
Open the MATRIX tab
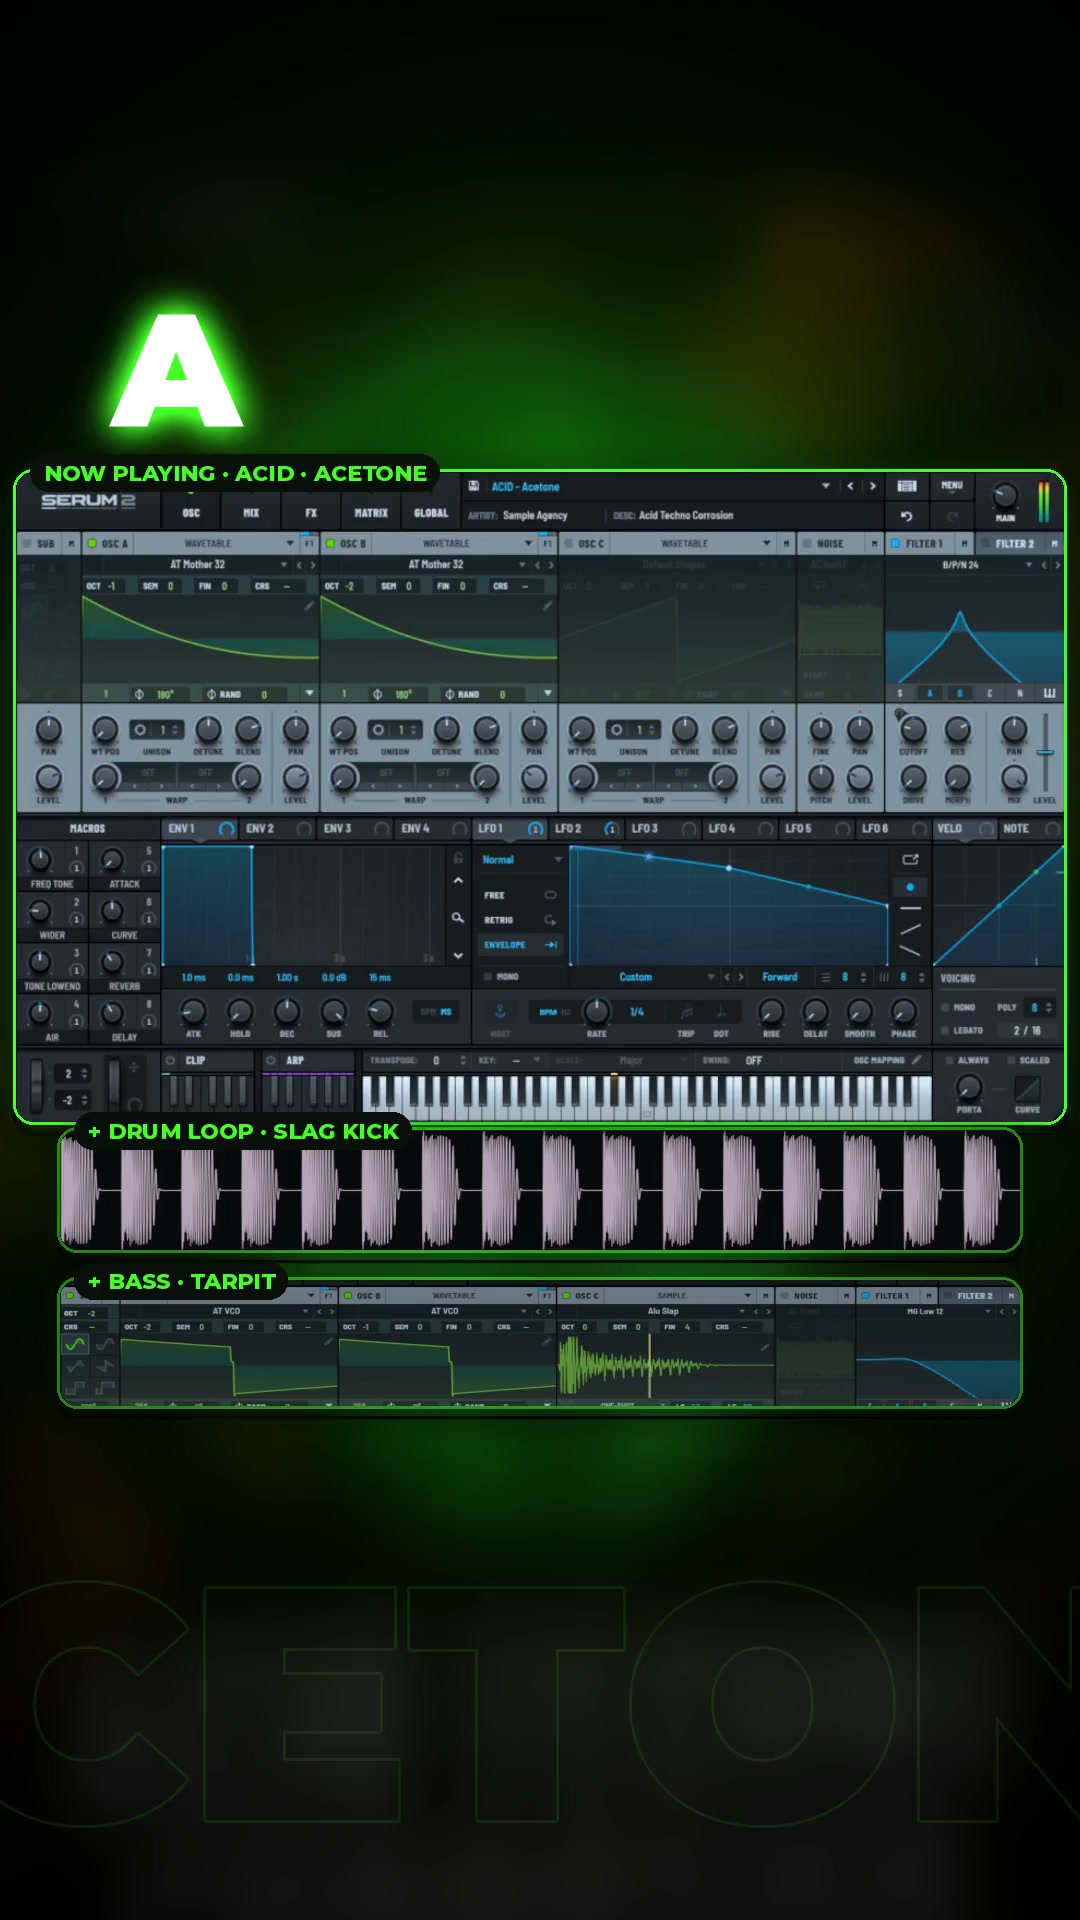coord(371,513)
